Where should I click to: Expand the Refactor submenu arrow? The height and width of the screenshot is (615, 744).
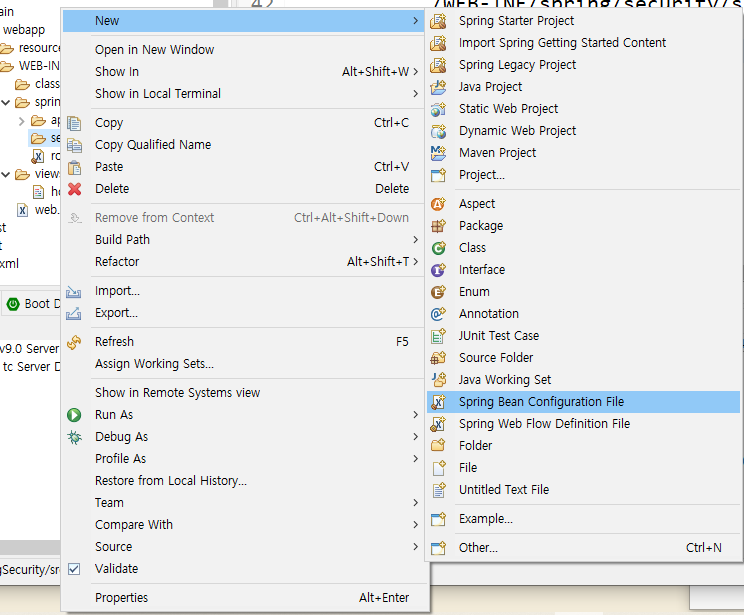pos(416,261)
